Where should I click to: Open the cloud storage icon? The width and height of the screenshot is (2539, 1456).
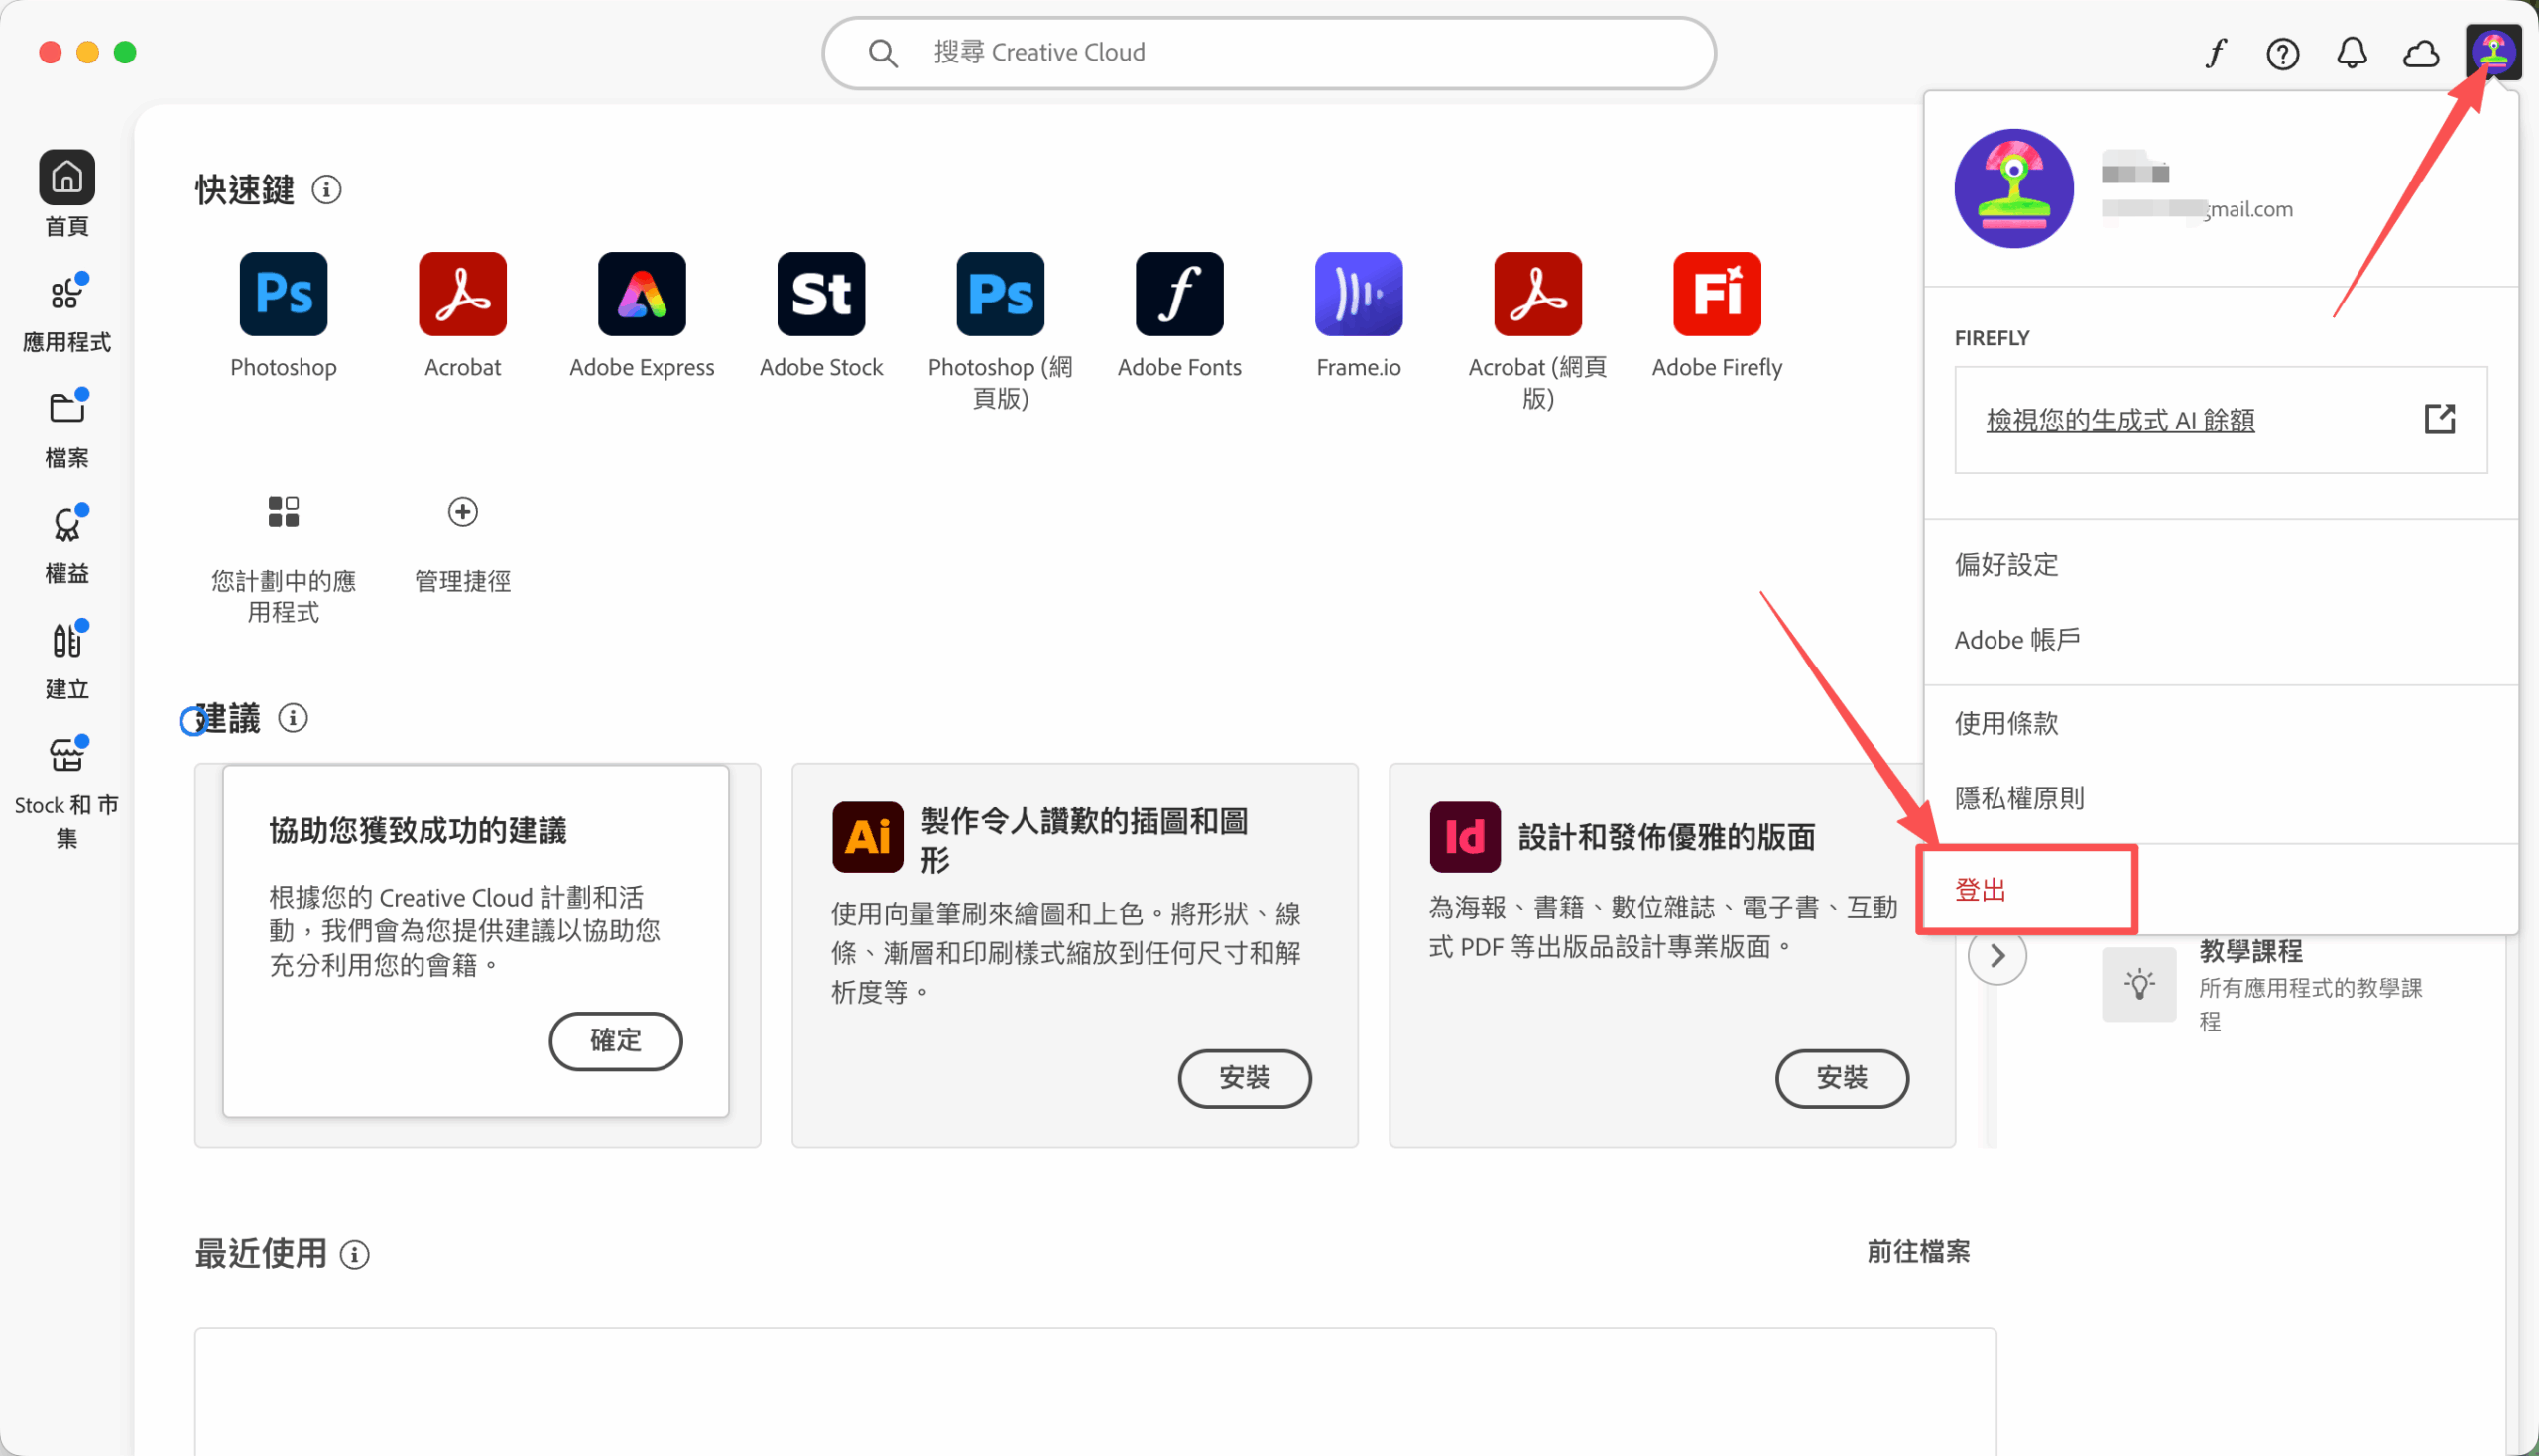2421,54
